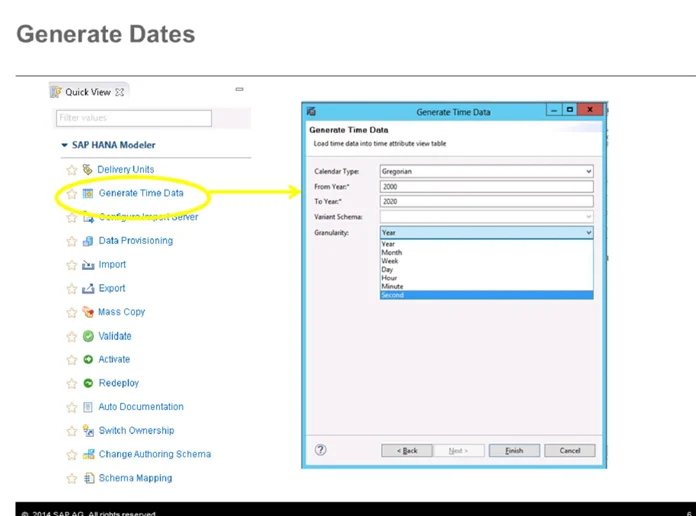Viewport: 696px width, 516px height.
Task: Open the Generate Time Data icon
Action: tap(88, 193)
